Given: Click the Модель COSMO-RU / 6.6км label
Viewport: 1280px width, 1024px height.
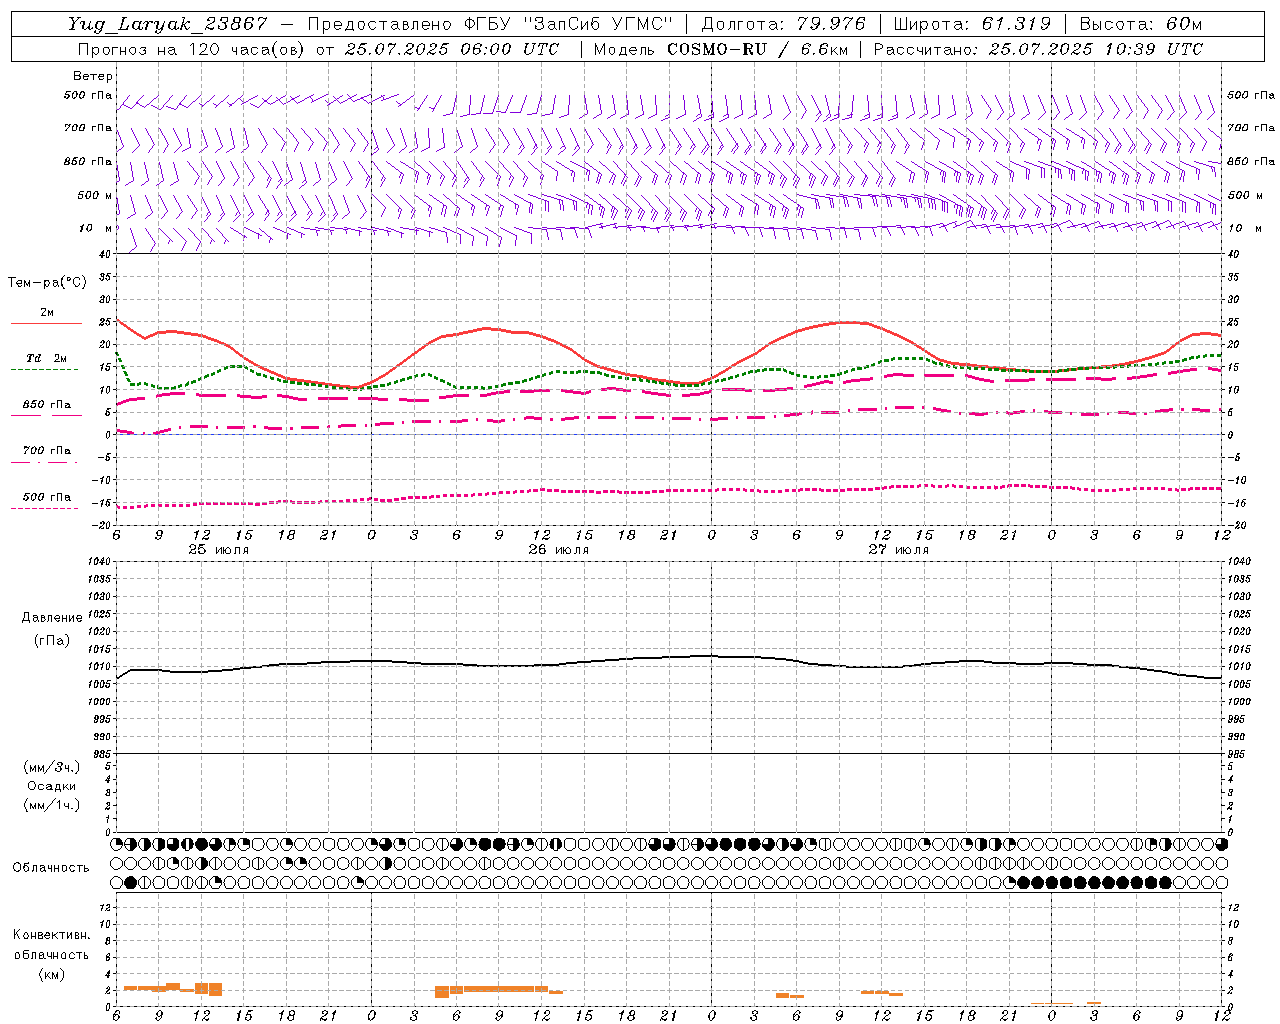Looking at the screenshot, I should tap(723, 49).
